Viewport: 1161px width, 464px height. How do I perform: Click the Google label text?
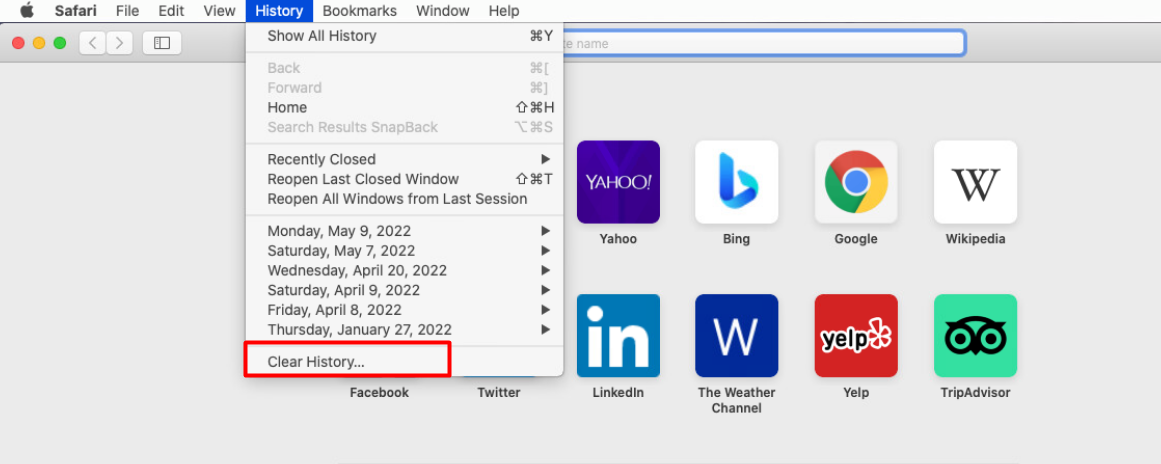point(856,239)
